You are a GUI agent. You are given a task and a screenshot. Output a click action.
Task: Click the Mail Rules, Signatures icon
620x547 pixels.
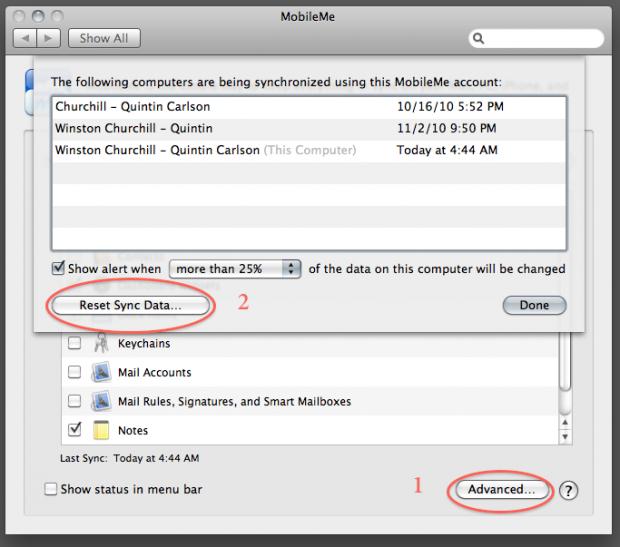coord(100,402)
